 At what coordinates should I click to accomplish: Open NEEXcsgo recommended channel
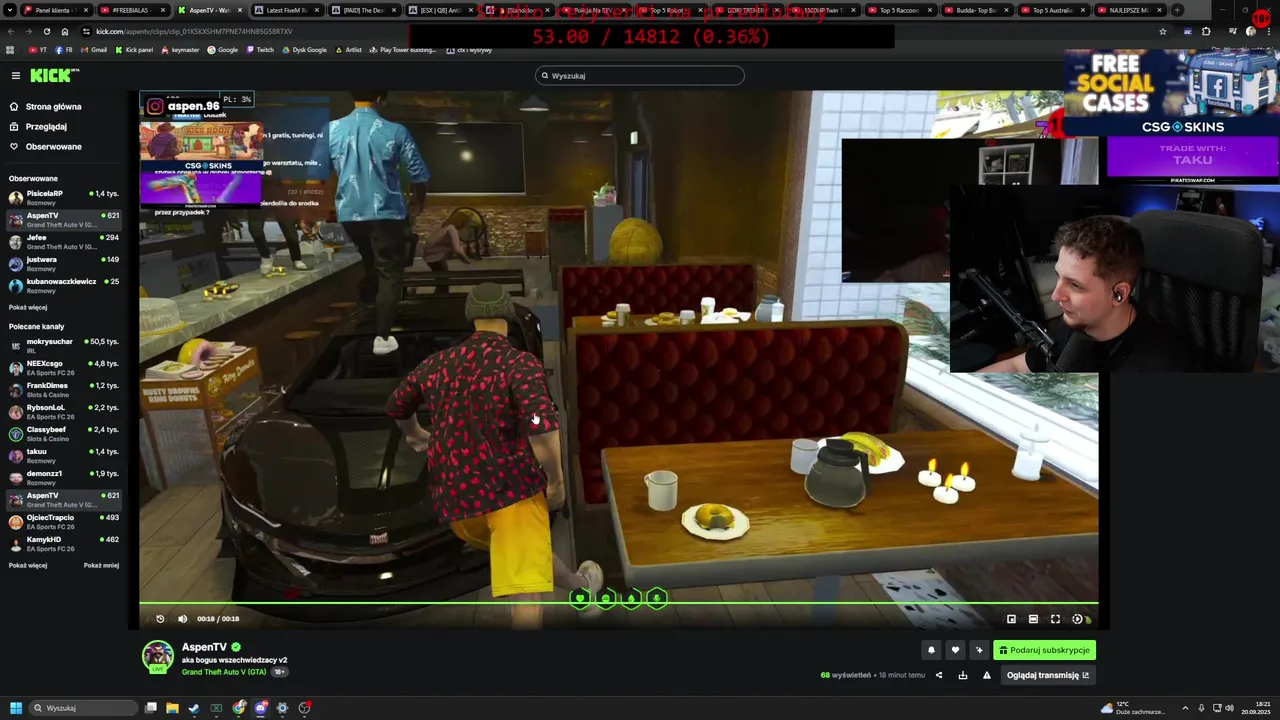pyautogui.click(x=64, y=367)
